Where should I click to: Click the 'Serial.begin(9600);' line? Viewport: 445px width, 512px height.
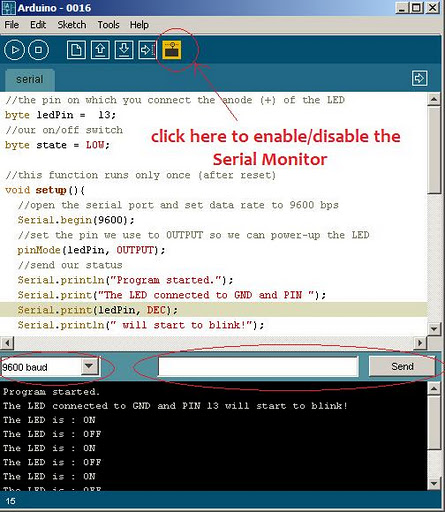76,220
